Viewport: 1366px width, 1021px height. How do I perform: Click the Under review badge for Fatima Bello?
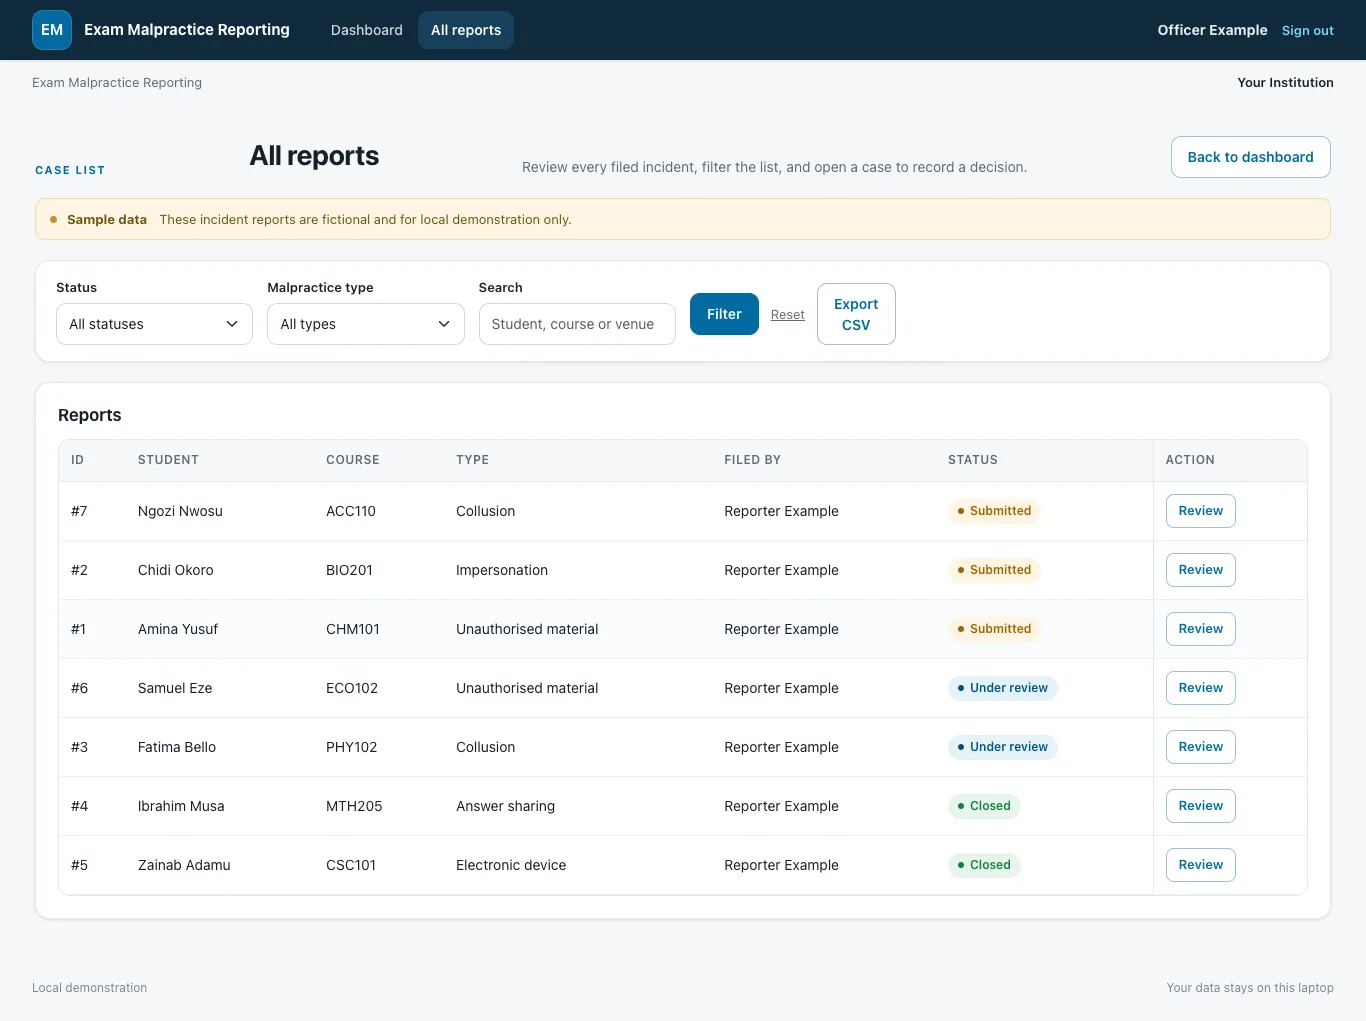point(1003,747)
